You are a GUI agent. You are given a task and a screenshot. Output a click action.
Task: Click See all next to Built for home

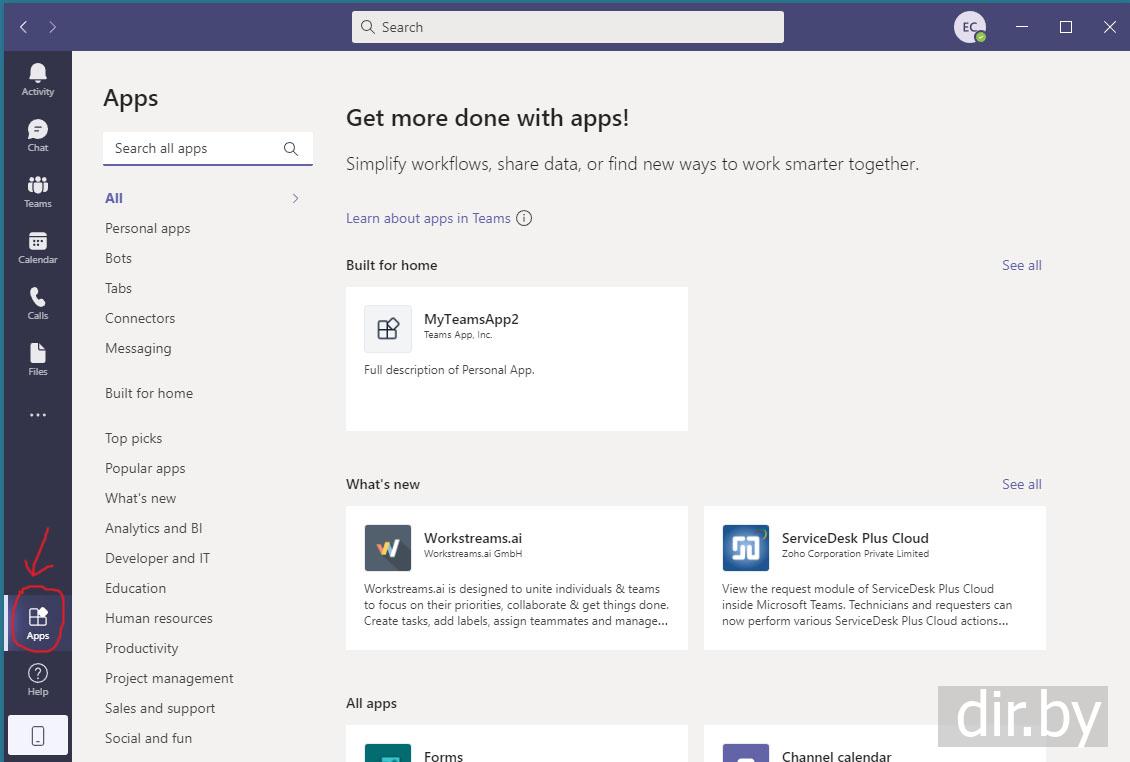point(1021,265)
